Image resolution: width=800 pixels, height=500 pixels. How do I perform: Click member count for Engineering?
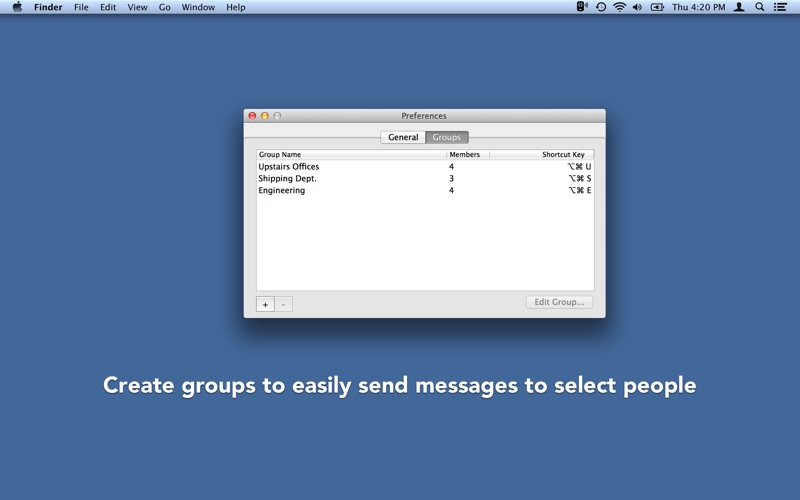coord(451,190)
